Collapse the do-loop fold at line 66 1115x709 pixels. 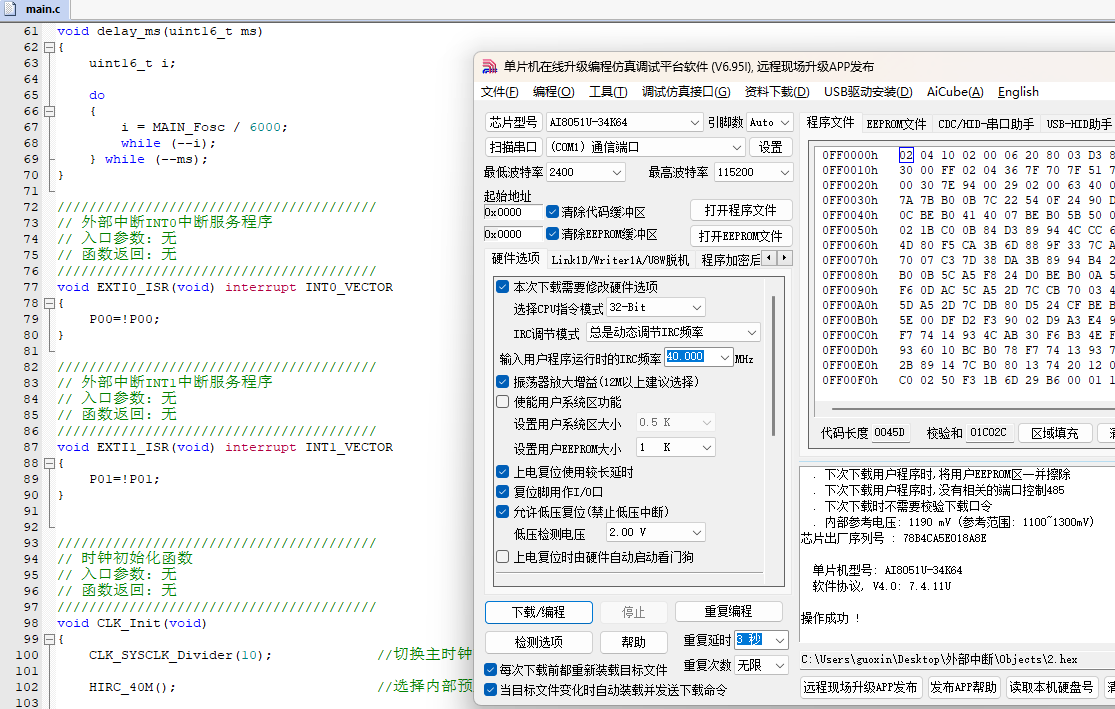coord(49,112)
